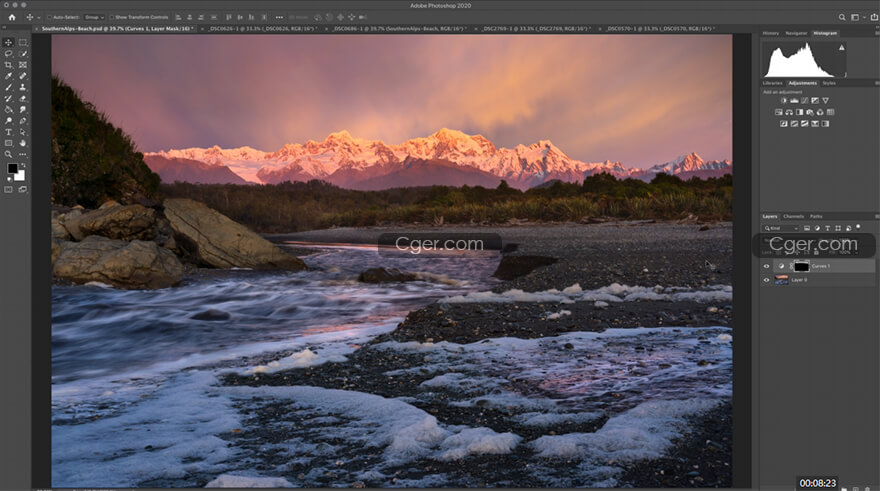Open the layer Kind filter dropdown
The width and height of the screenshot is (880, 491).
782,228
